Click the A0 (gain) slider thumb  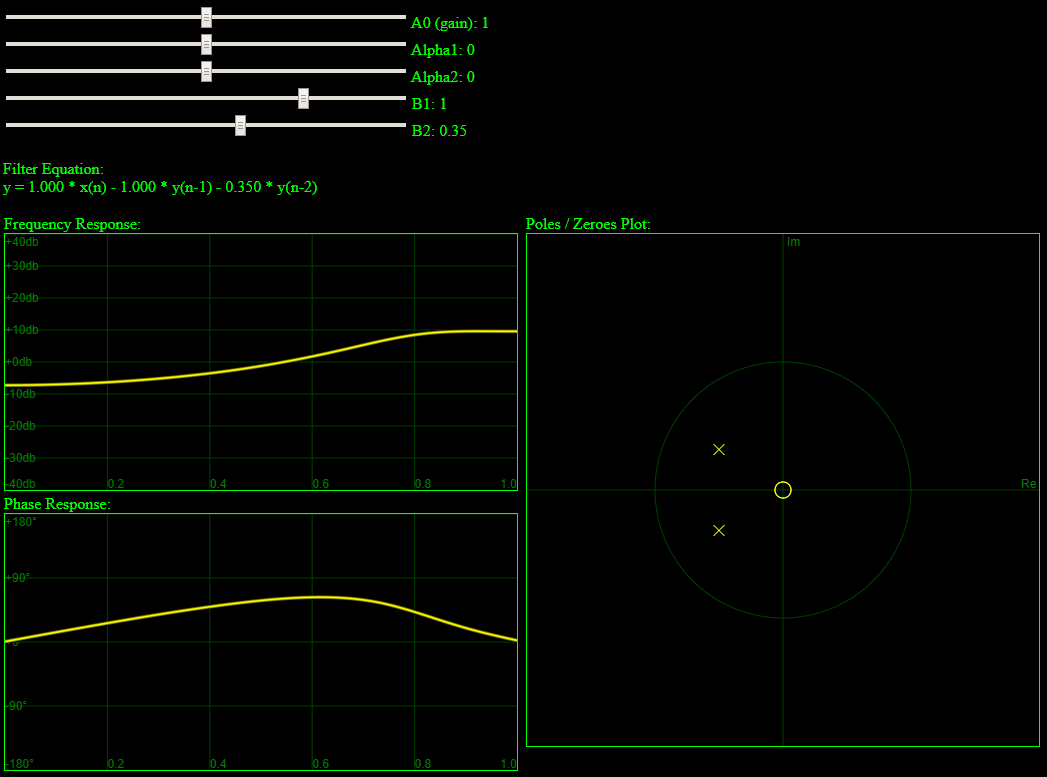click(206, 17)
